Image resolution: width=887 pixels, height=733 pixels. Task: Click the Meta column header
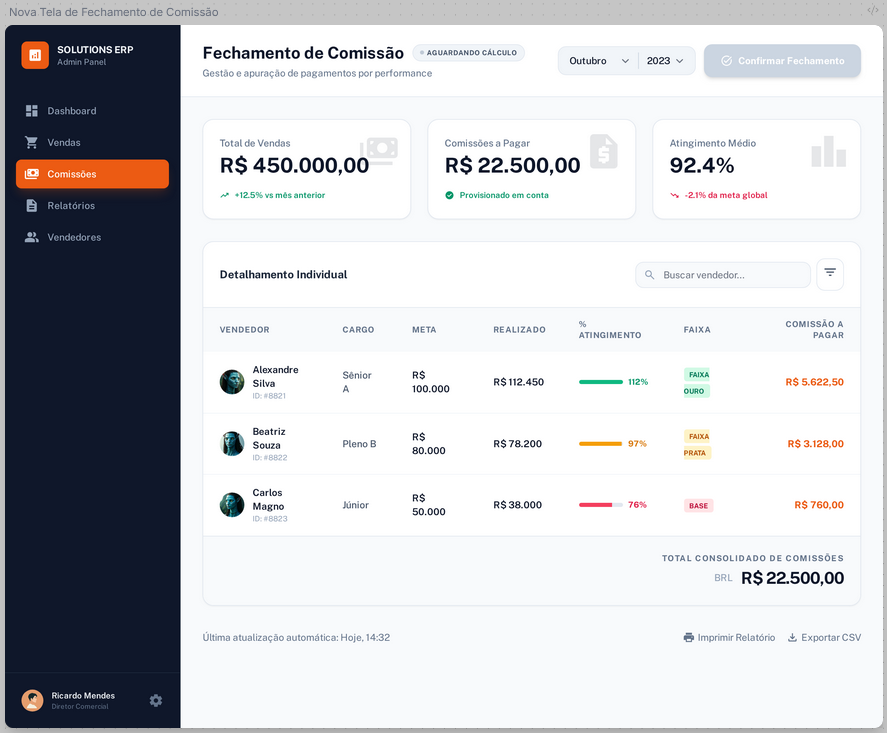(x=424, y=330)
